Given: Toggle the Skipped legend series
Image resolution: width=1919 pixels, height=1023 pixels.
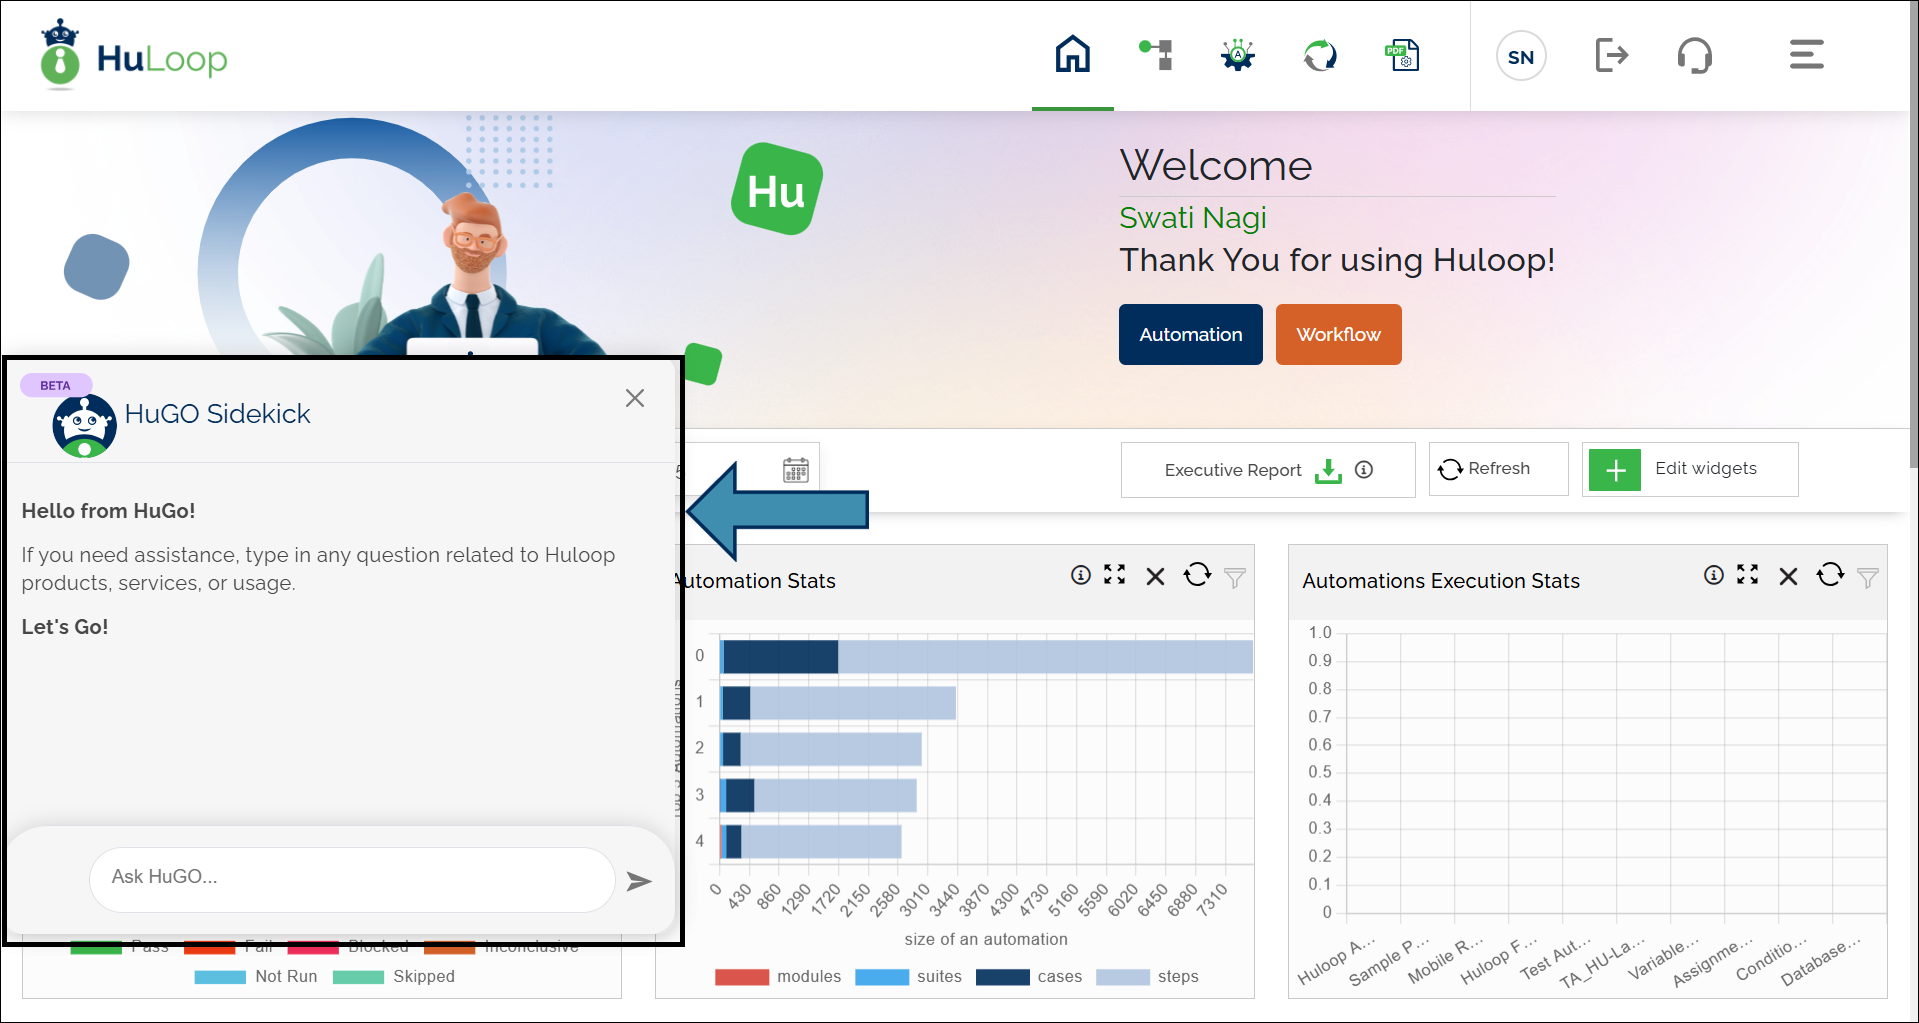Looking at the screenshot, I should point(394,977).
